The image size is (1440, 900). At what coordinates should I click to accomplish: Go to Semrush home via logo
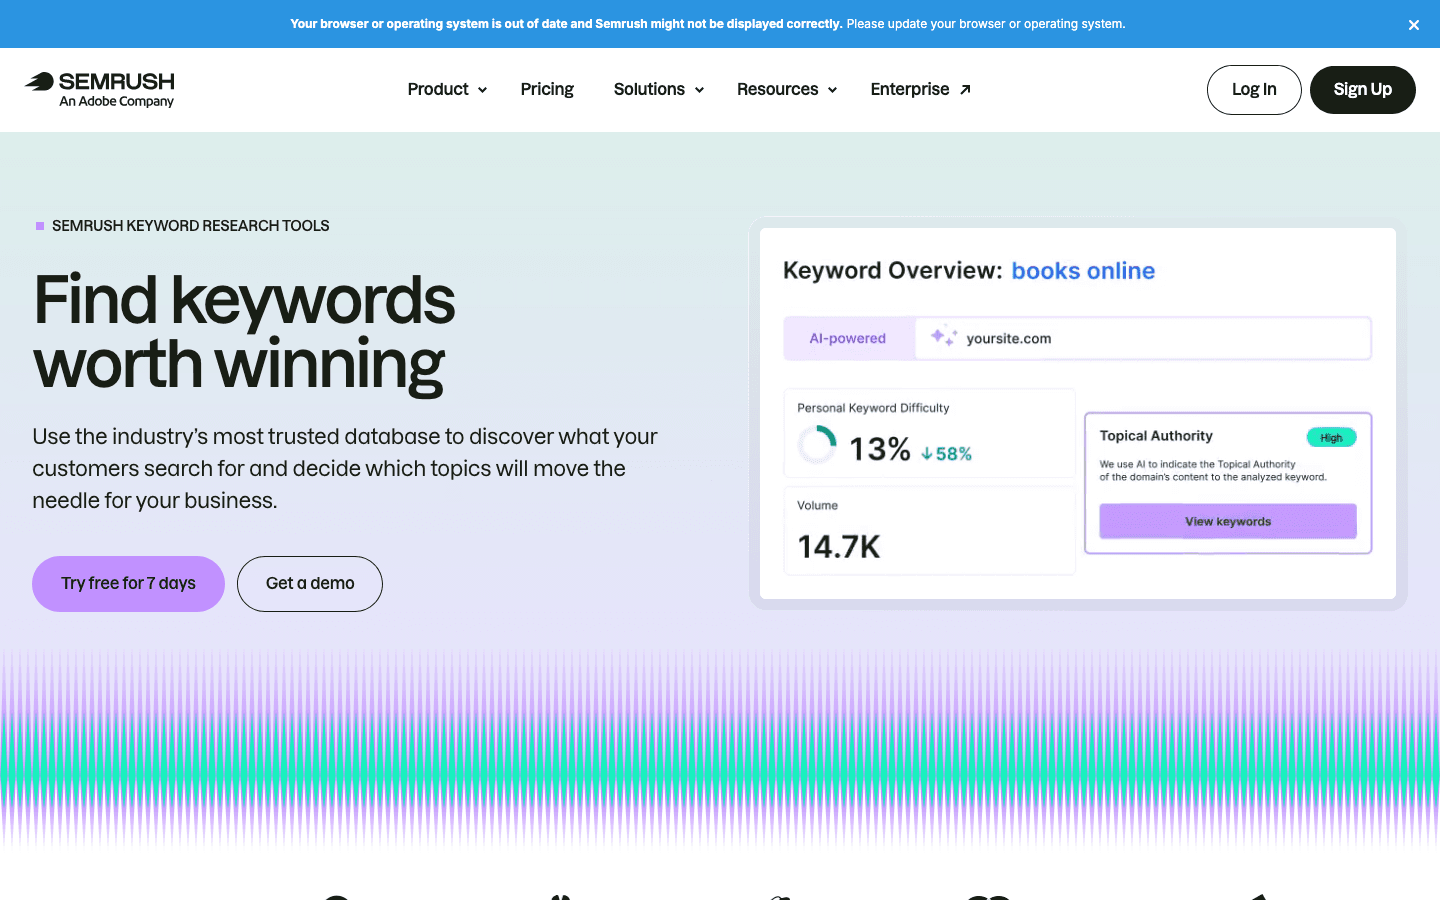(100, 89)
